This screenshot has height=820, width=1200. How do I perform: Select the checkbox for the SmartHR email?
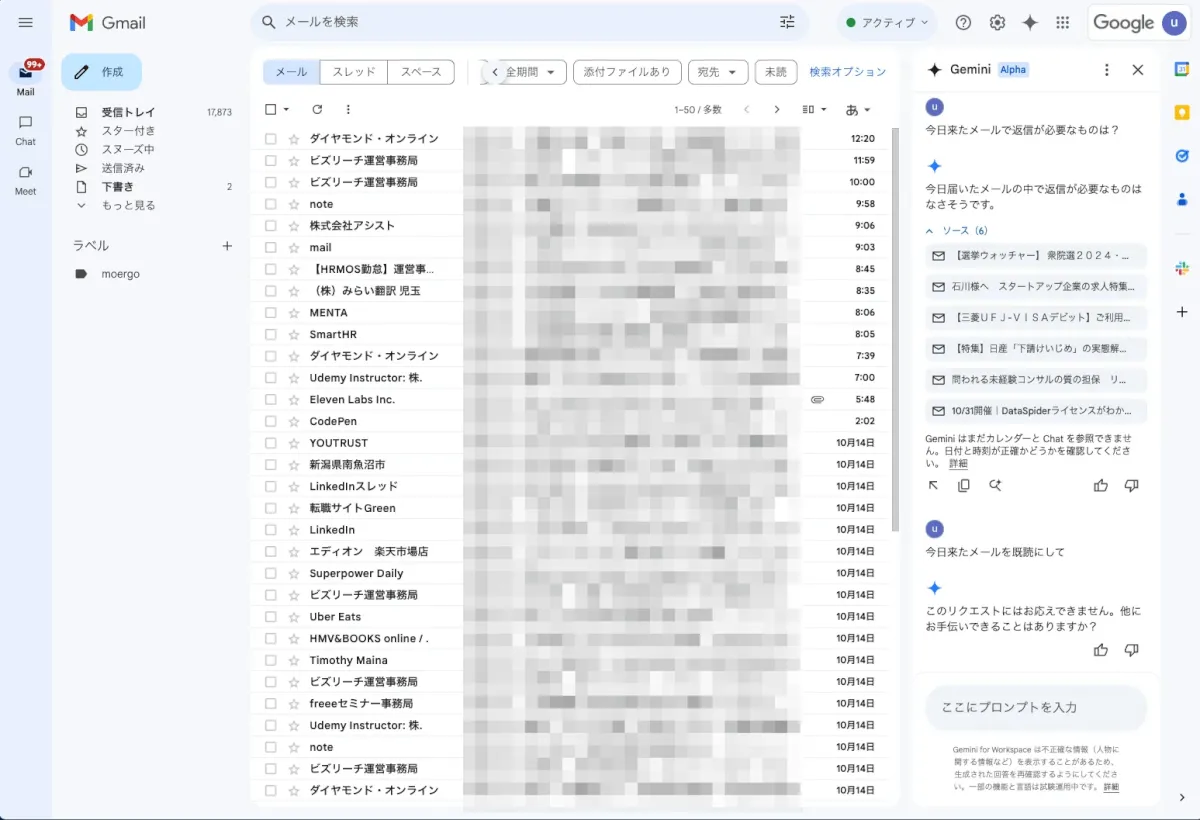[x=270, y=334]
